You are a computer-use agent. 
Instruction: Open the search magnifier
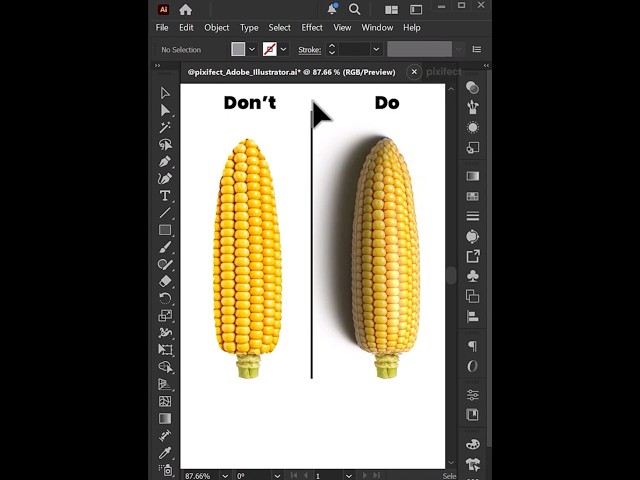354,9
